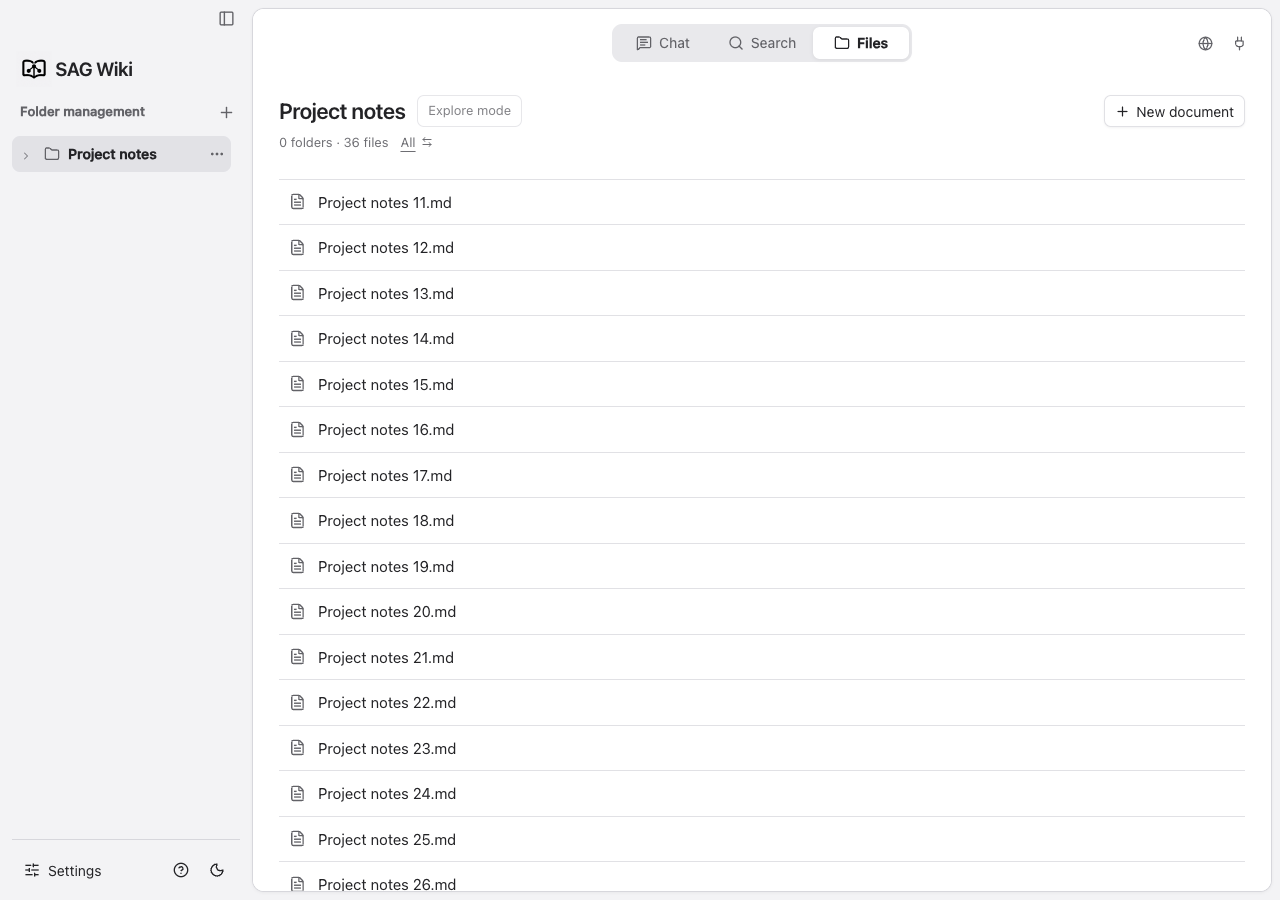Expand the Project notes folder chevron

26,155
